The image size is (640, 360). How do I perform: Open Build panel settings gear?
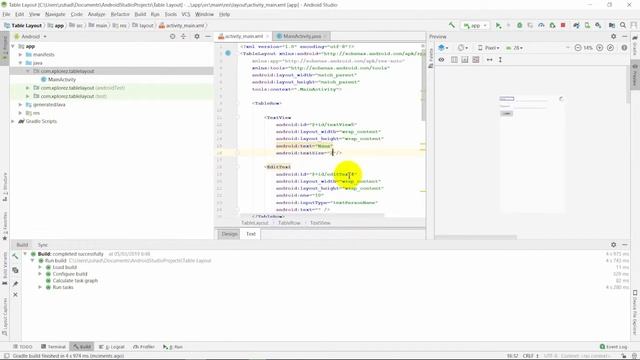pyautogui.click(x=613, y=244)
